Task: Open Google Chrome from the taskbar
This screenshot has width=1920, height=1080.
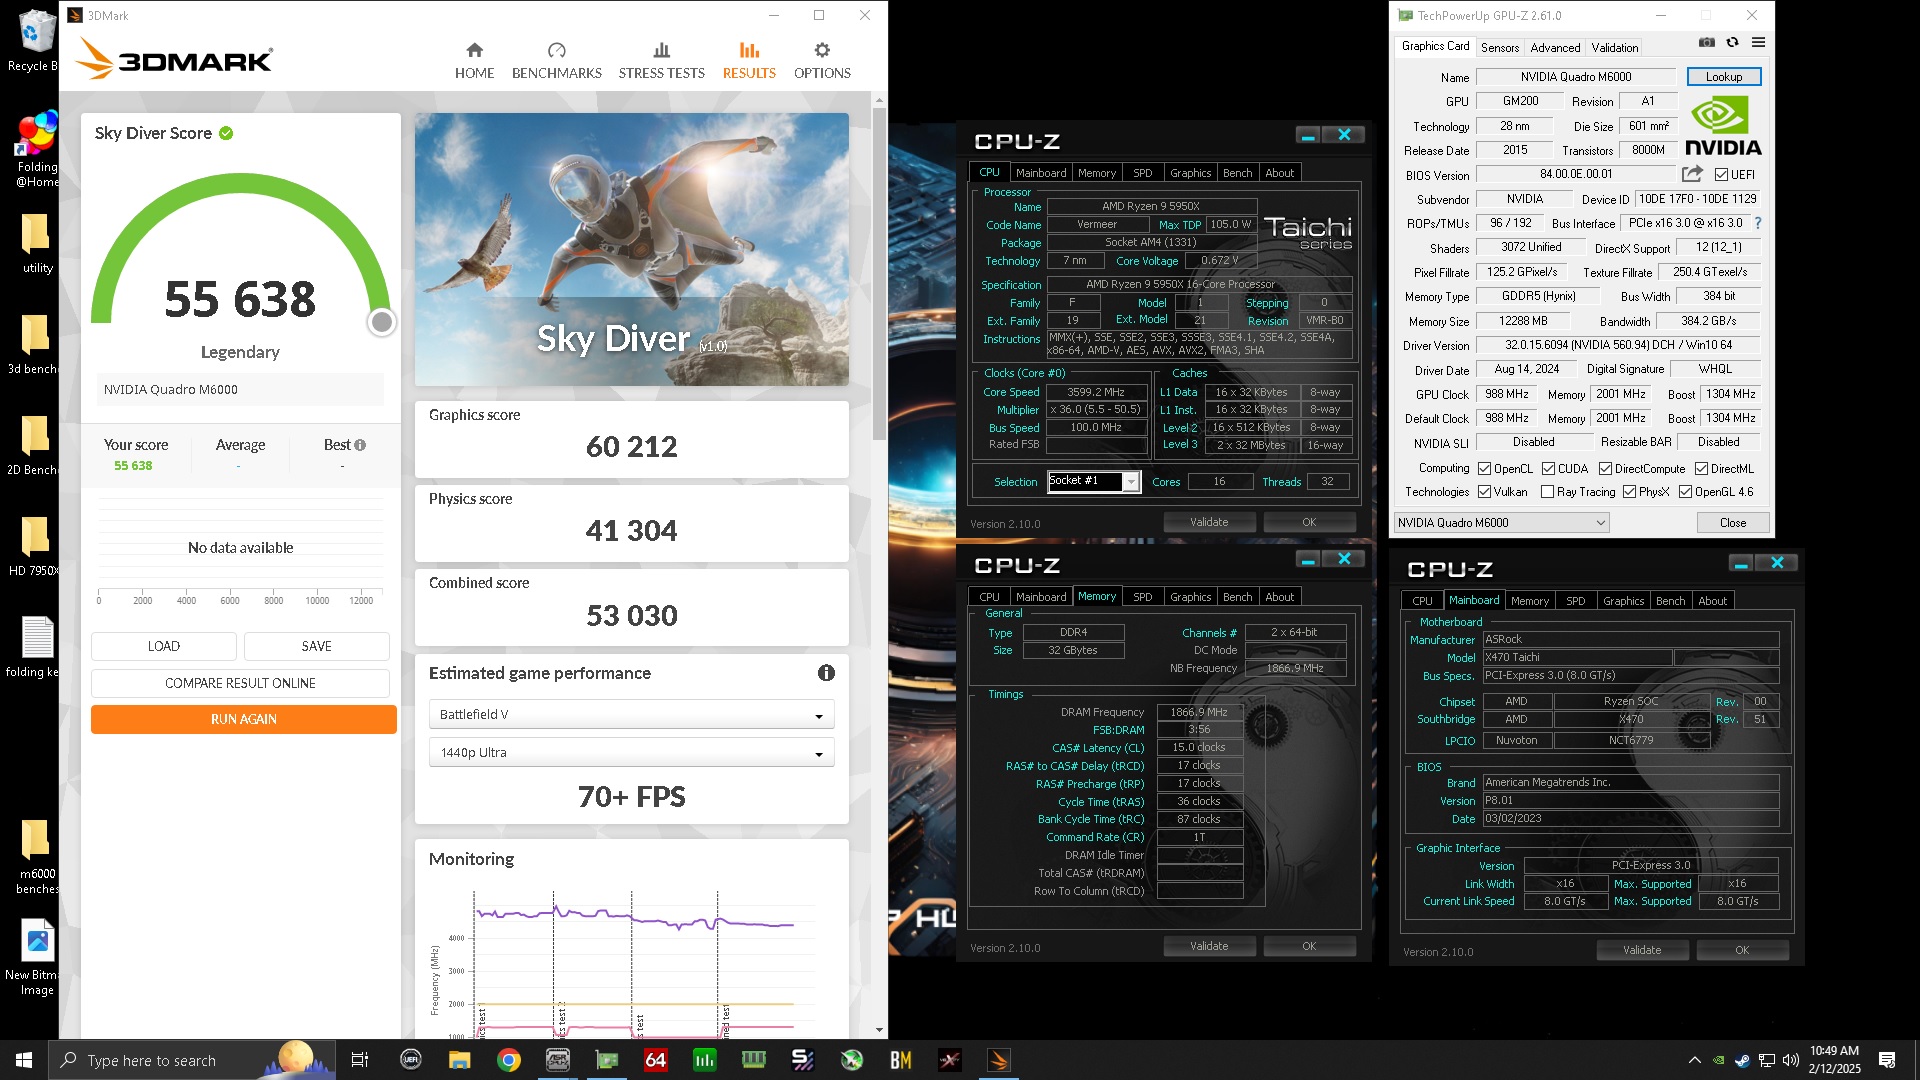Action: click(509, 1060)
